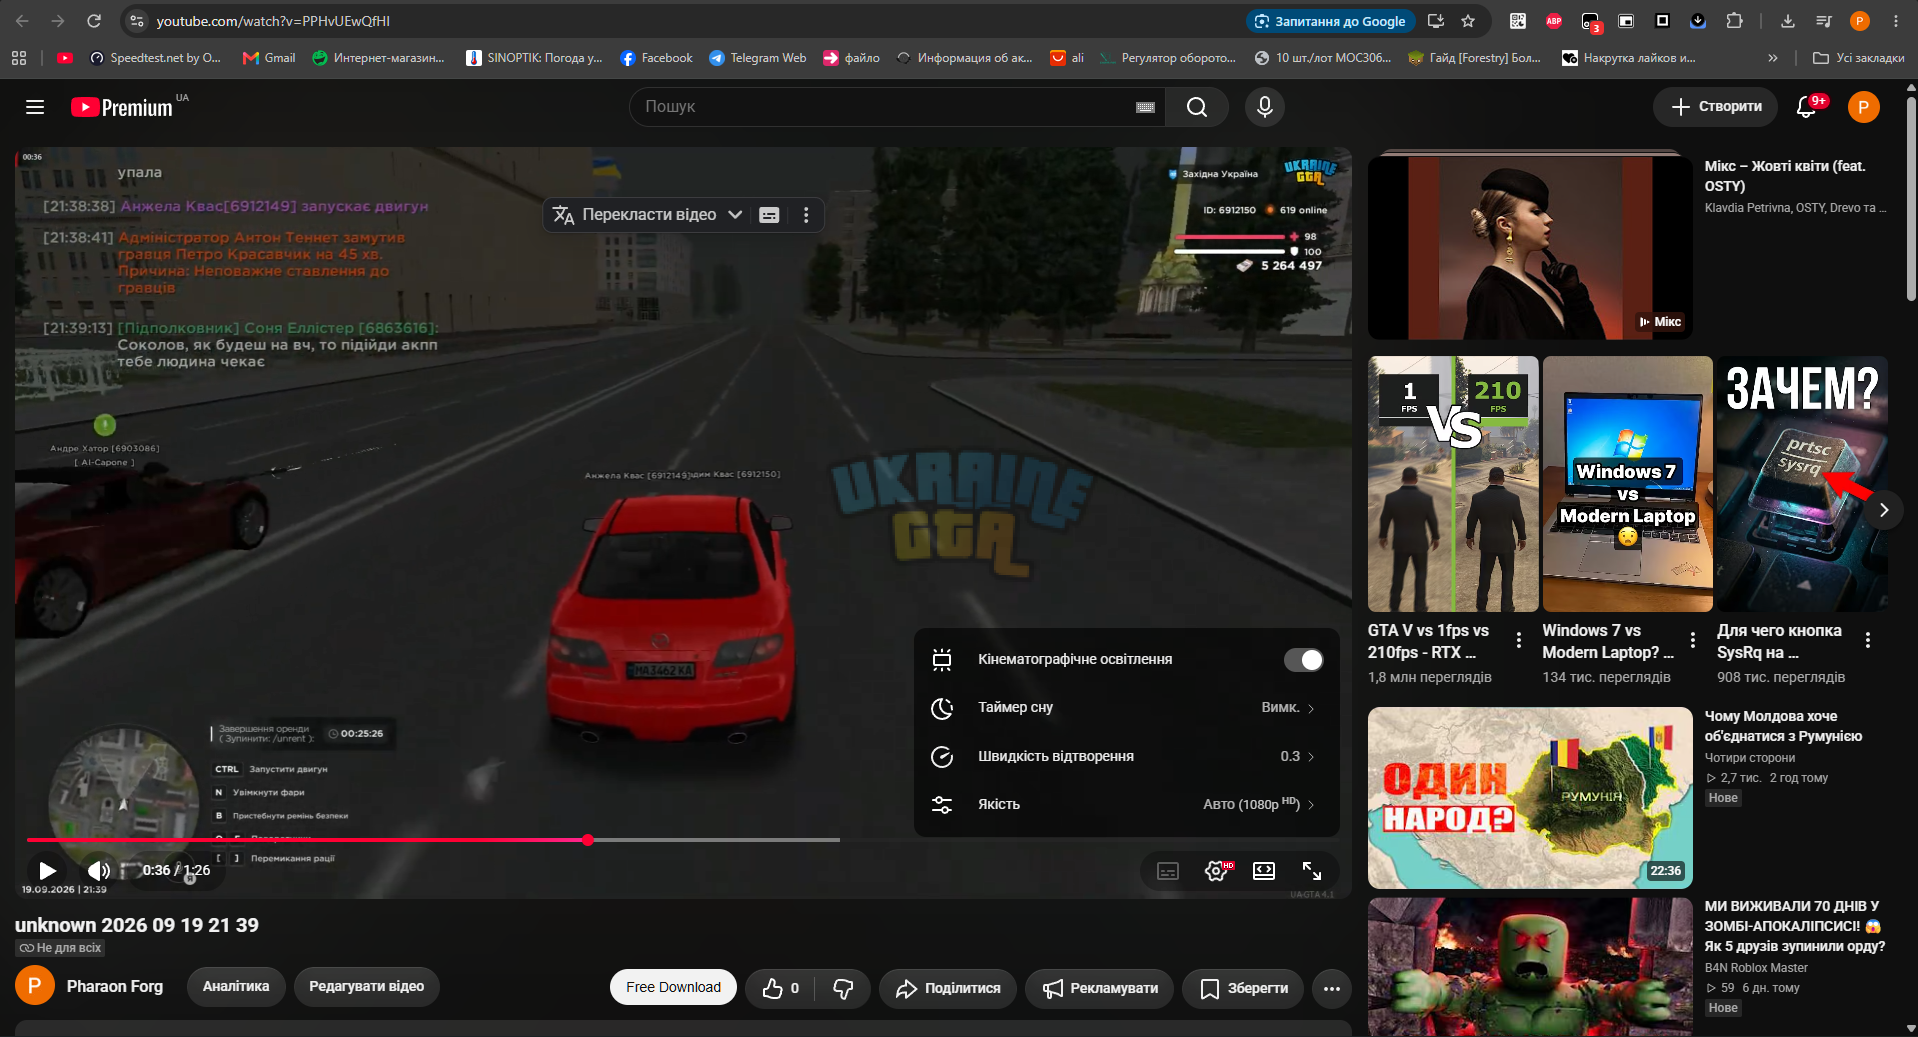Open МИ ВИЖИВАЛИ 70 ДНІВ video title

[x=1795, y=926]
